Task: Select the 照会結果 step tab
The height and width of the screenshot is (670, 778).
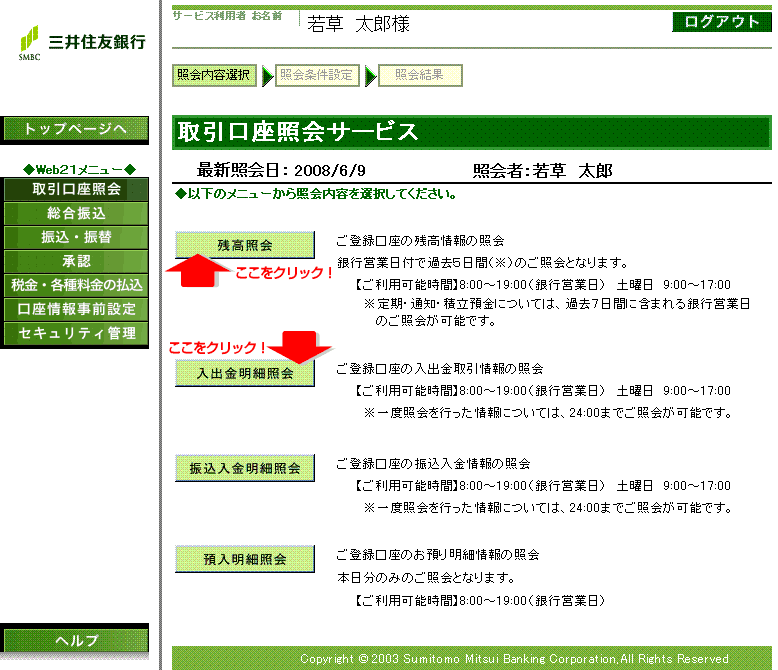Action: [420, 75]
